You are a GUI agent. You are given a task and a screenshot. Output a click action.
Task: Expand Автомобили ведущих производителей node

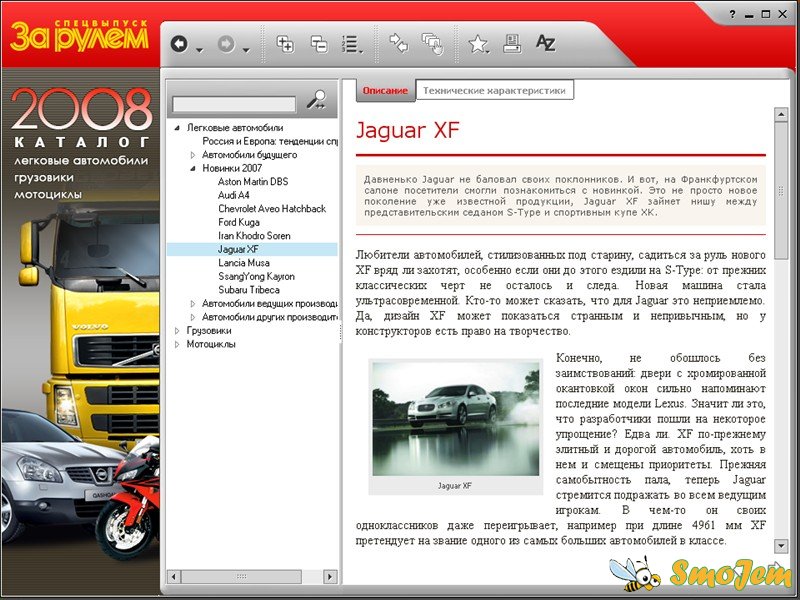(193, 304)
